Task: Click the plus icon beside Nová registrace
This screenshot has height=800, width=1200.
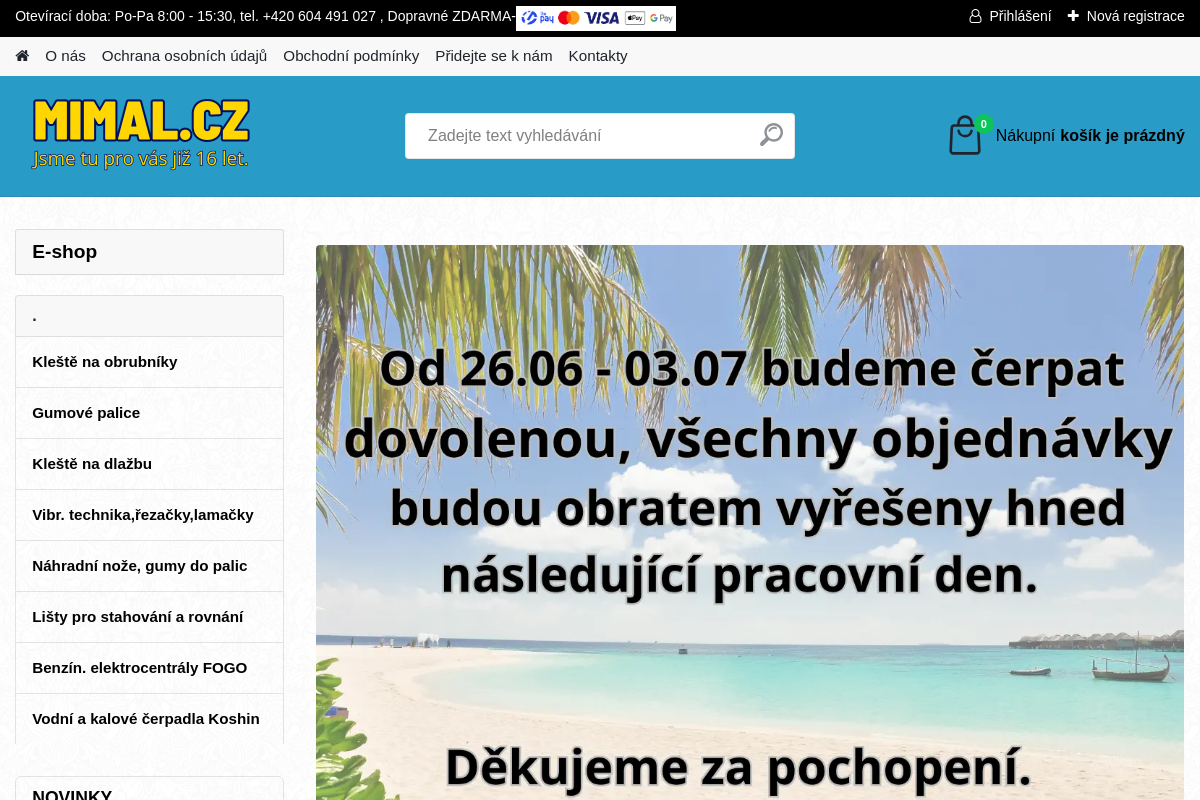Action: coord(1073,16)
